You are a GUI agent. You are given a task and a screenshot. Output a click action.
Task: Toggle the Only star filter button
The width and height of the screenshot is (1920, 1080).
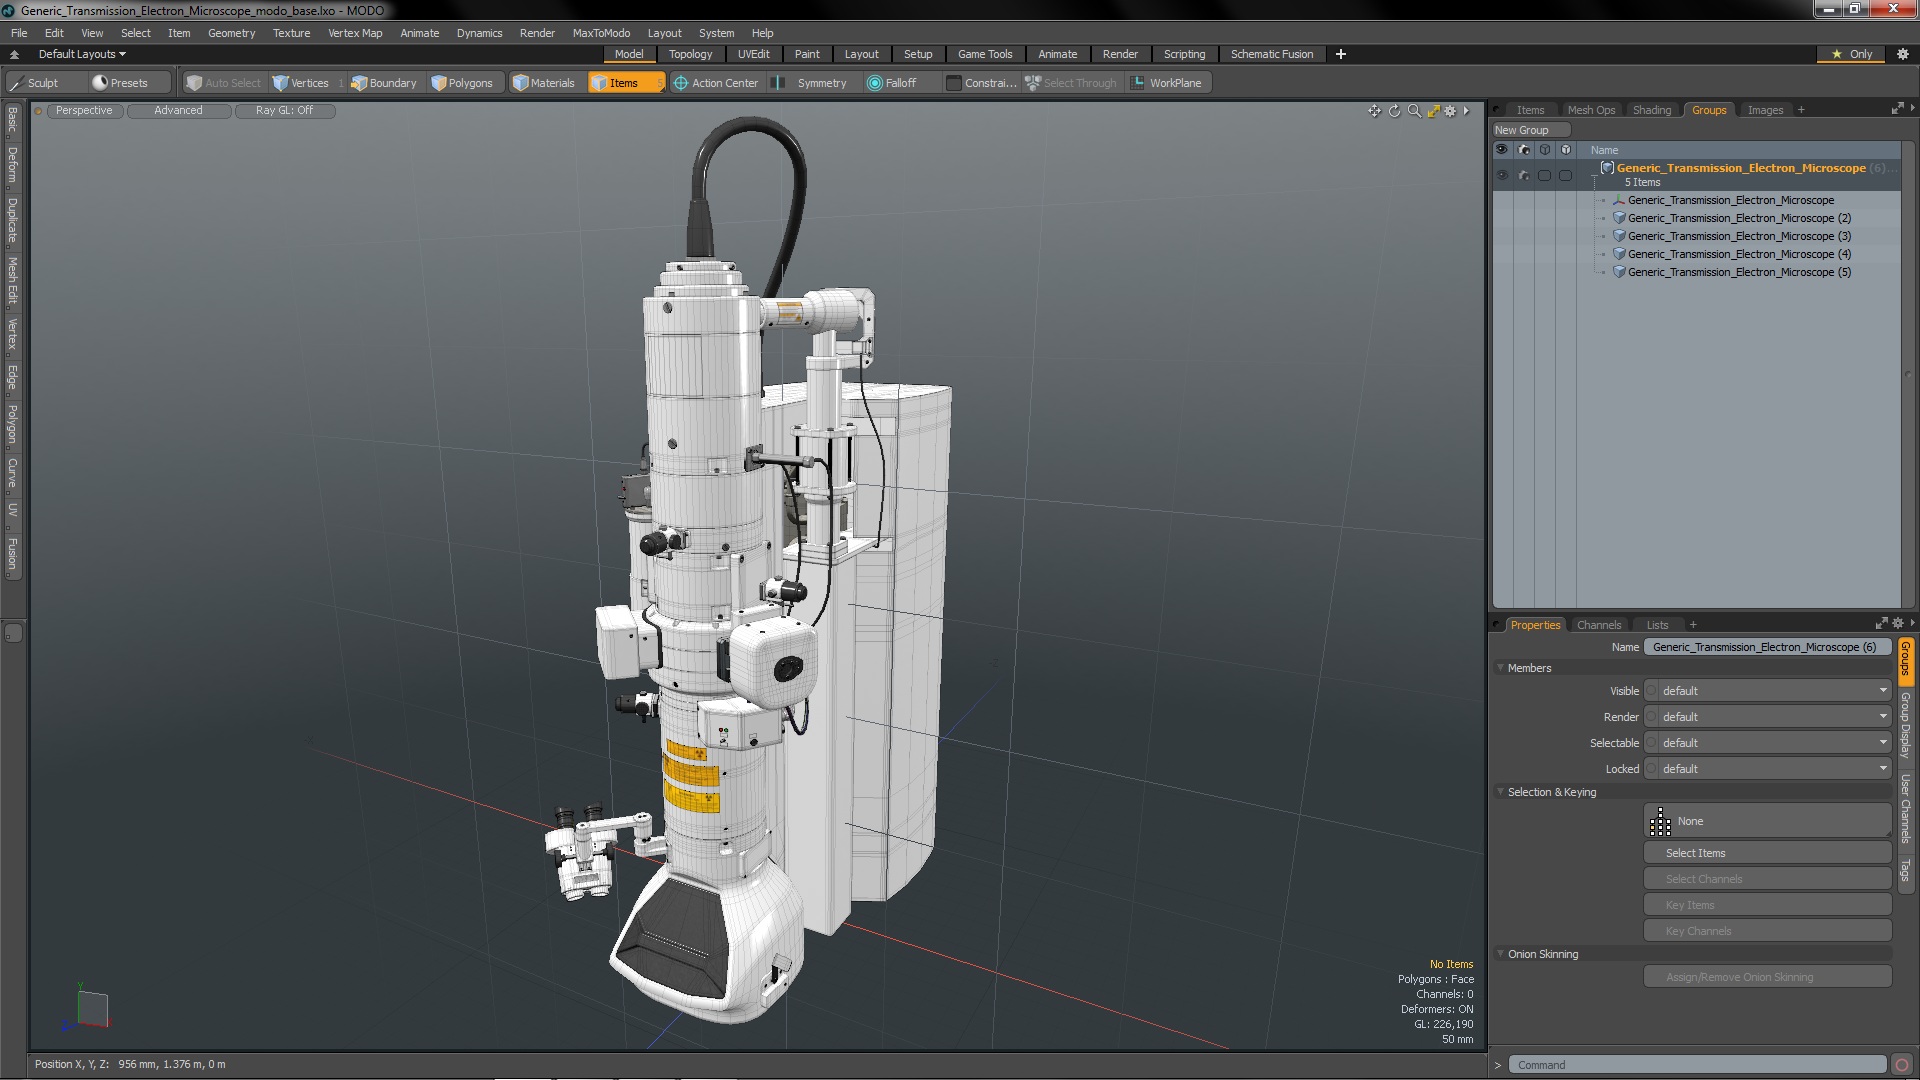point(1851,54)
